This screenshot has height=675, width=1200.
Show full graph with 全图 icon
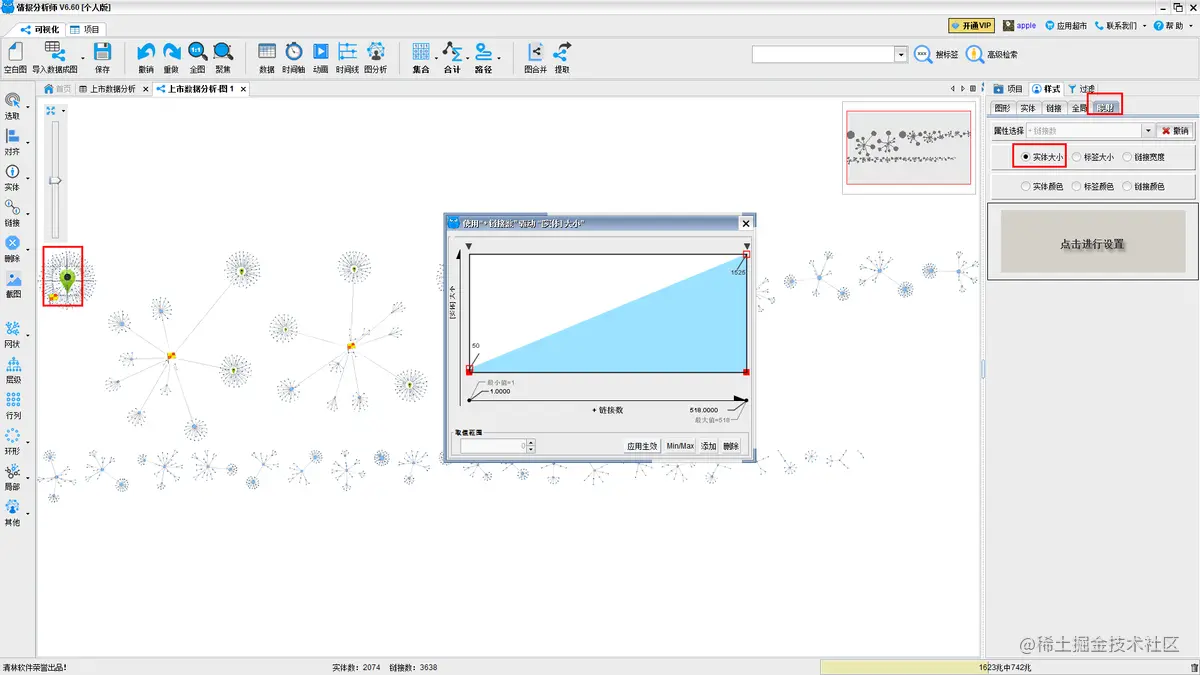pos(197,52)
